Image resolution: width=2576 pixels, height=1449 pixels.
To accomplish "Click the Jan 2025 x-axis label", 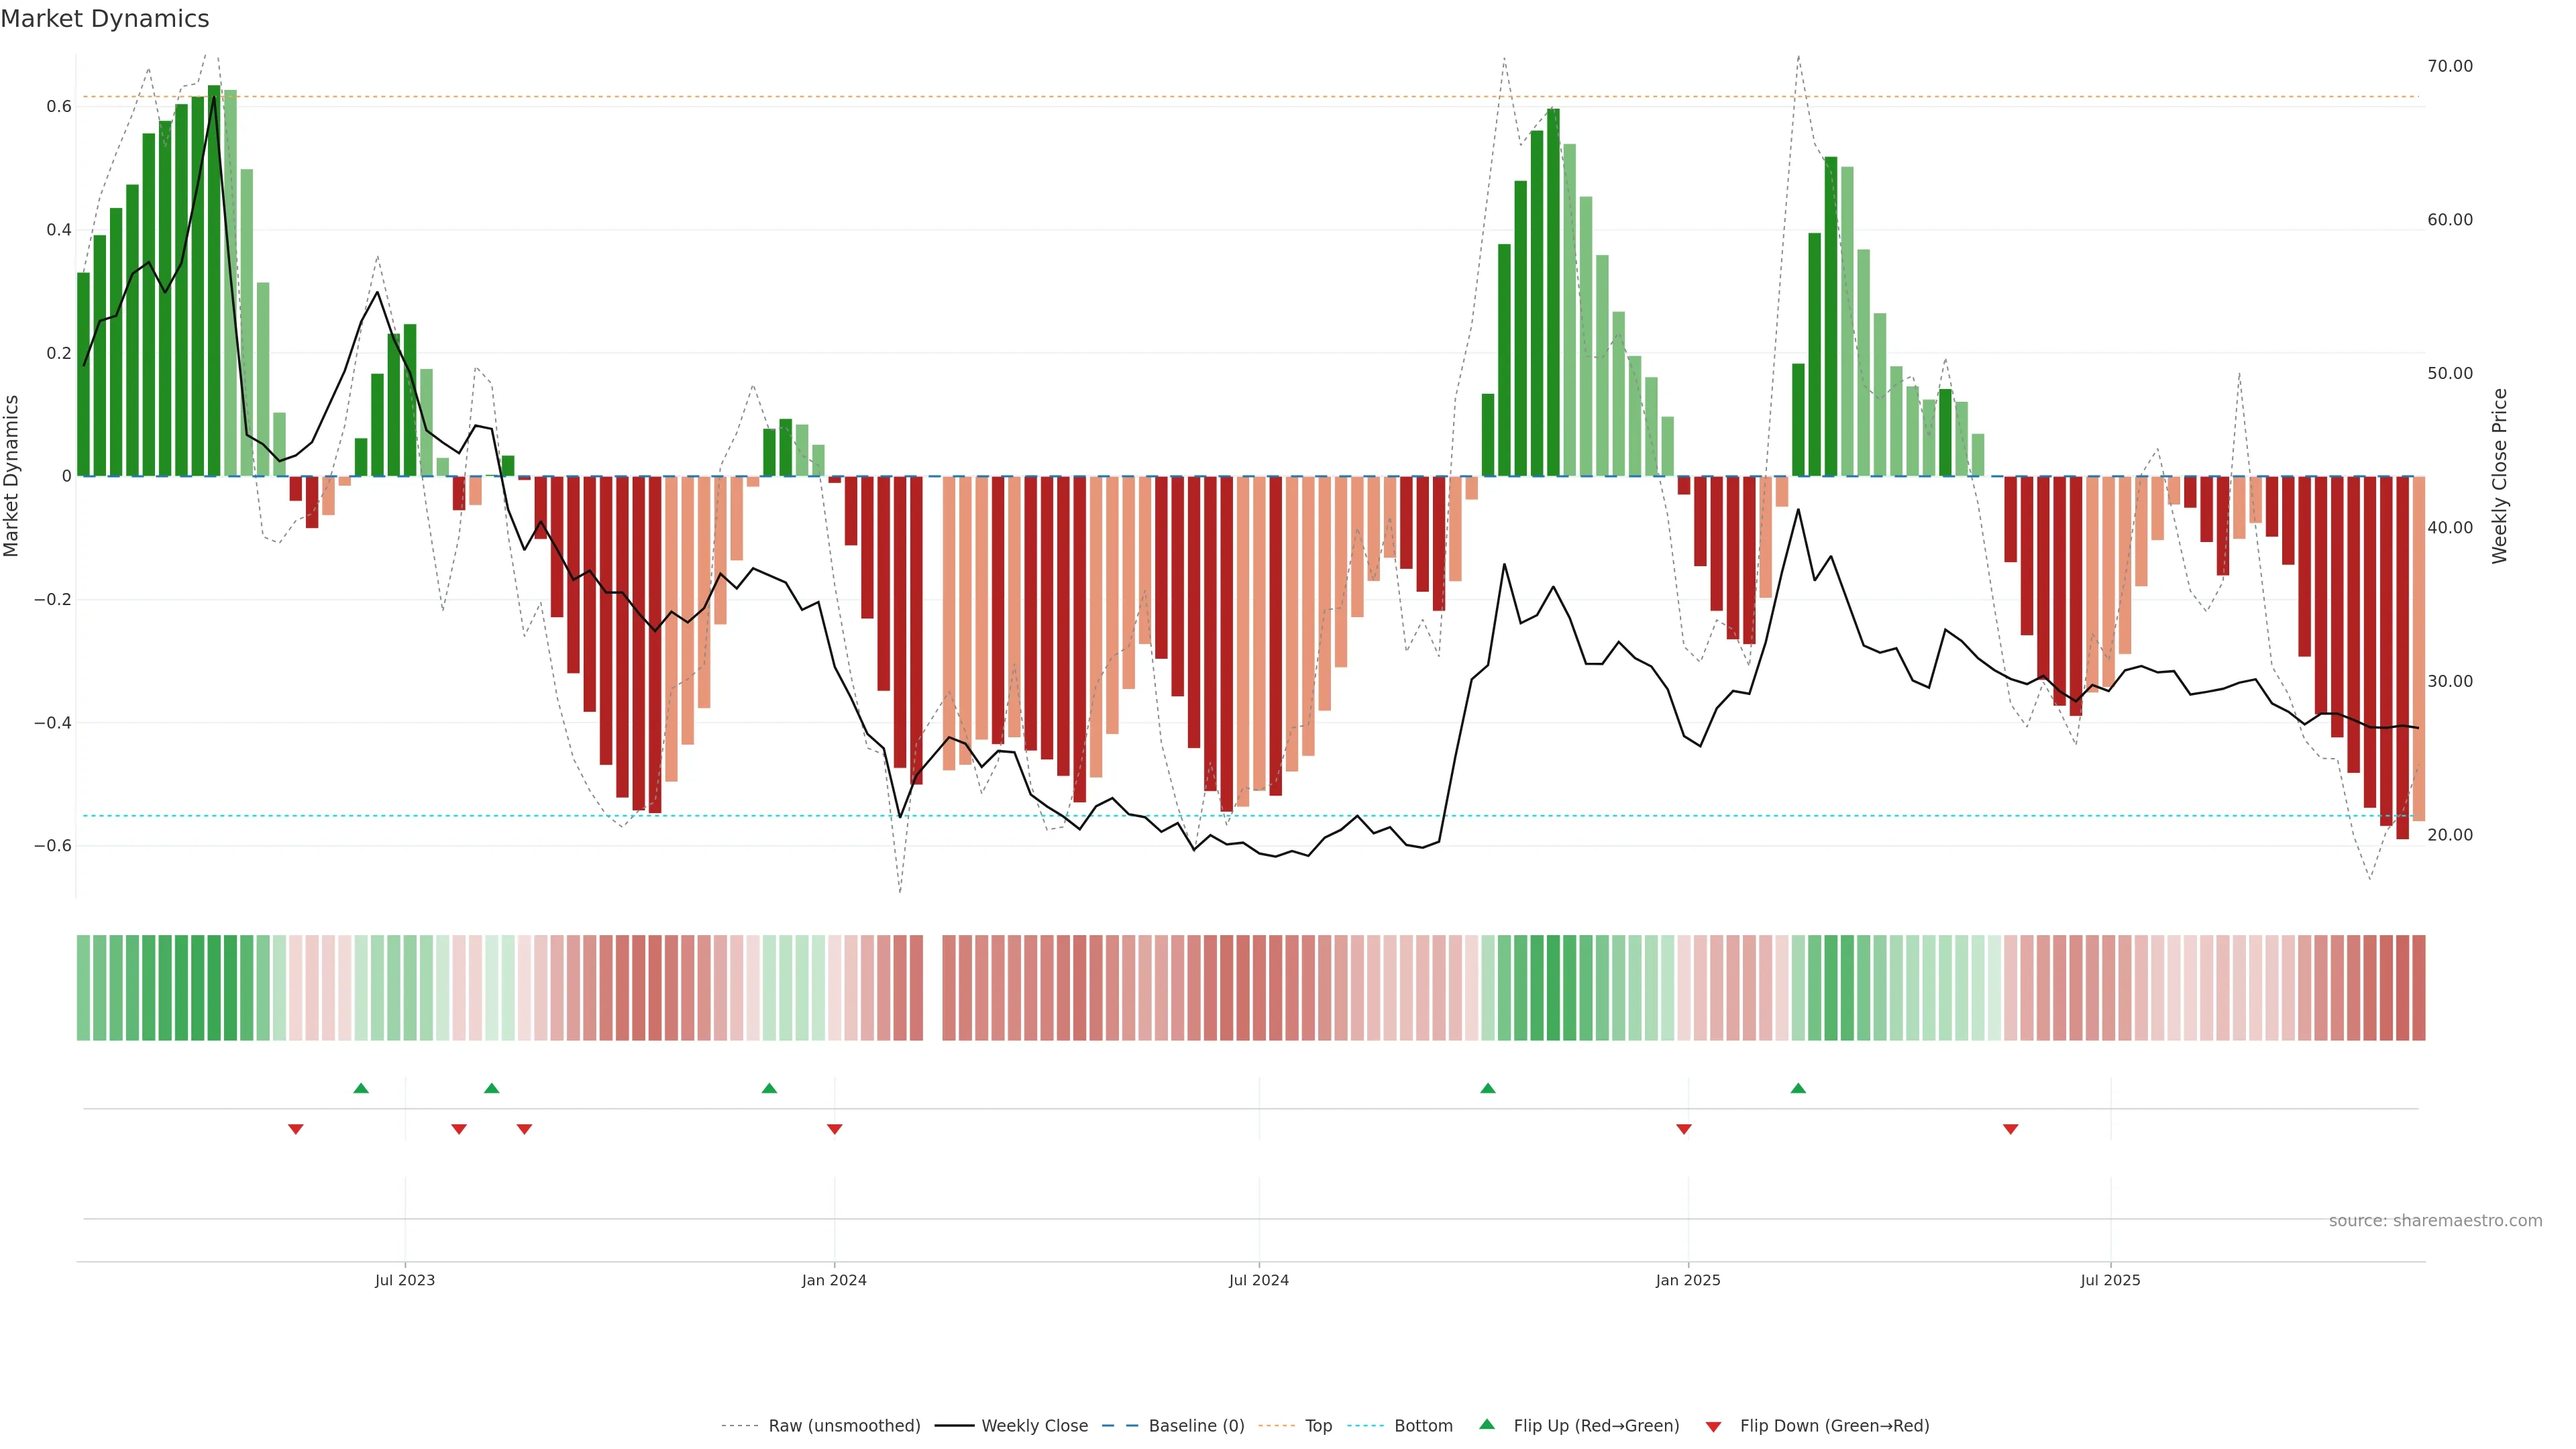I will coord(1688,1280).
